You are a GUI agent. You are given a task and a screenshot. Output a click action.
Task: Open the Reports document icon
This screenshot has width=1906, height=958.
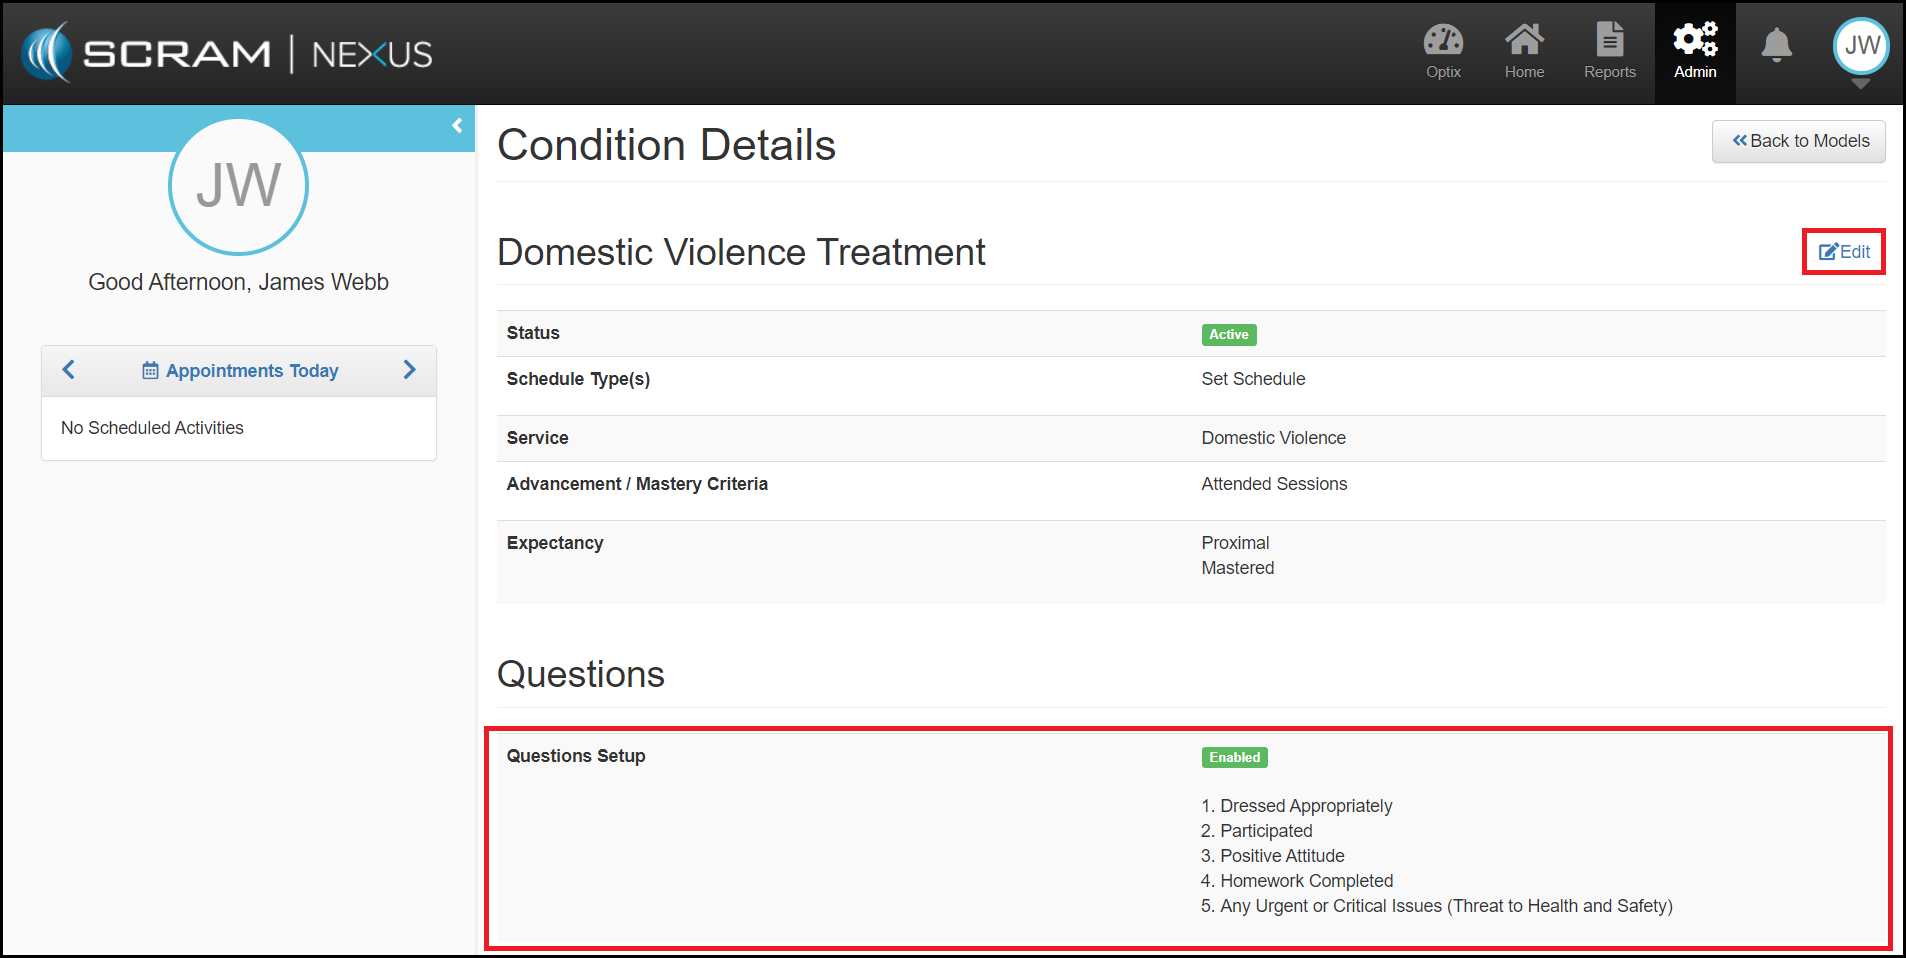(1609, 41)
